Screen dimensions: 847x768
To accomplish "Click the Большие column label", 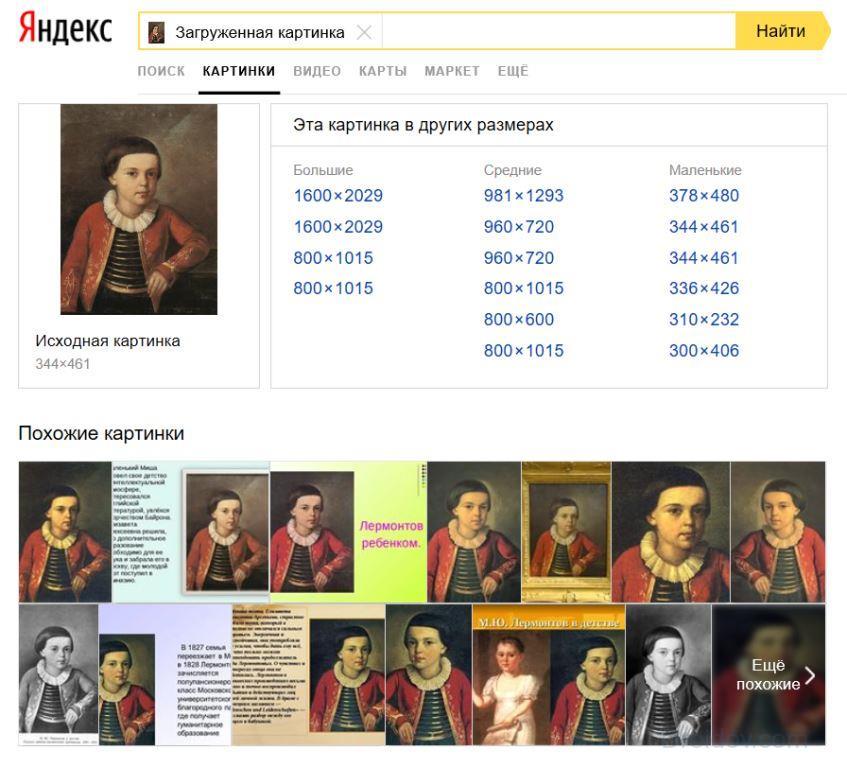I will [323, 170].
